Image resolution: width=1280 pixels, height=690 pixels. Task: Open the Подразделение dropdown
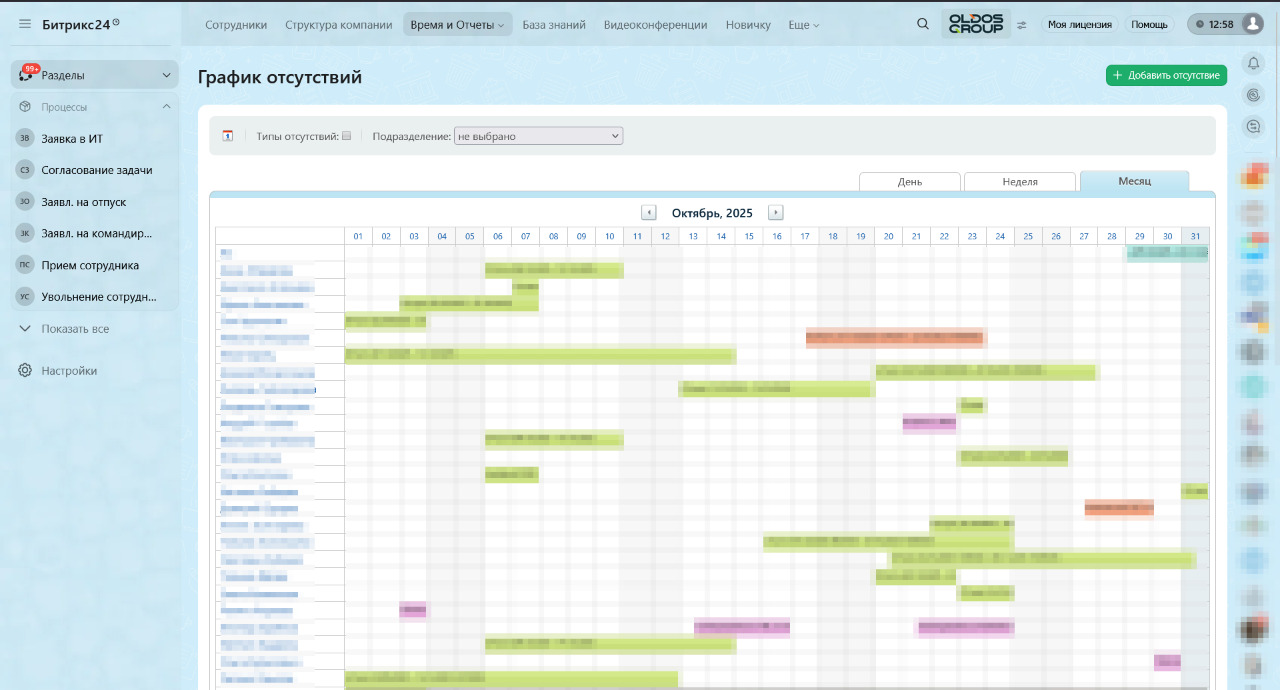click(538, 136)
